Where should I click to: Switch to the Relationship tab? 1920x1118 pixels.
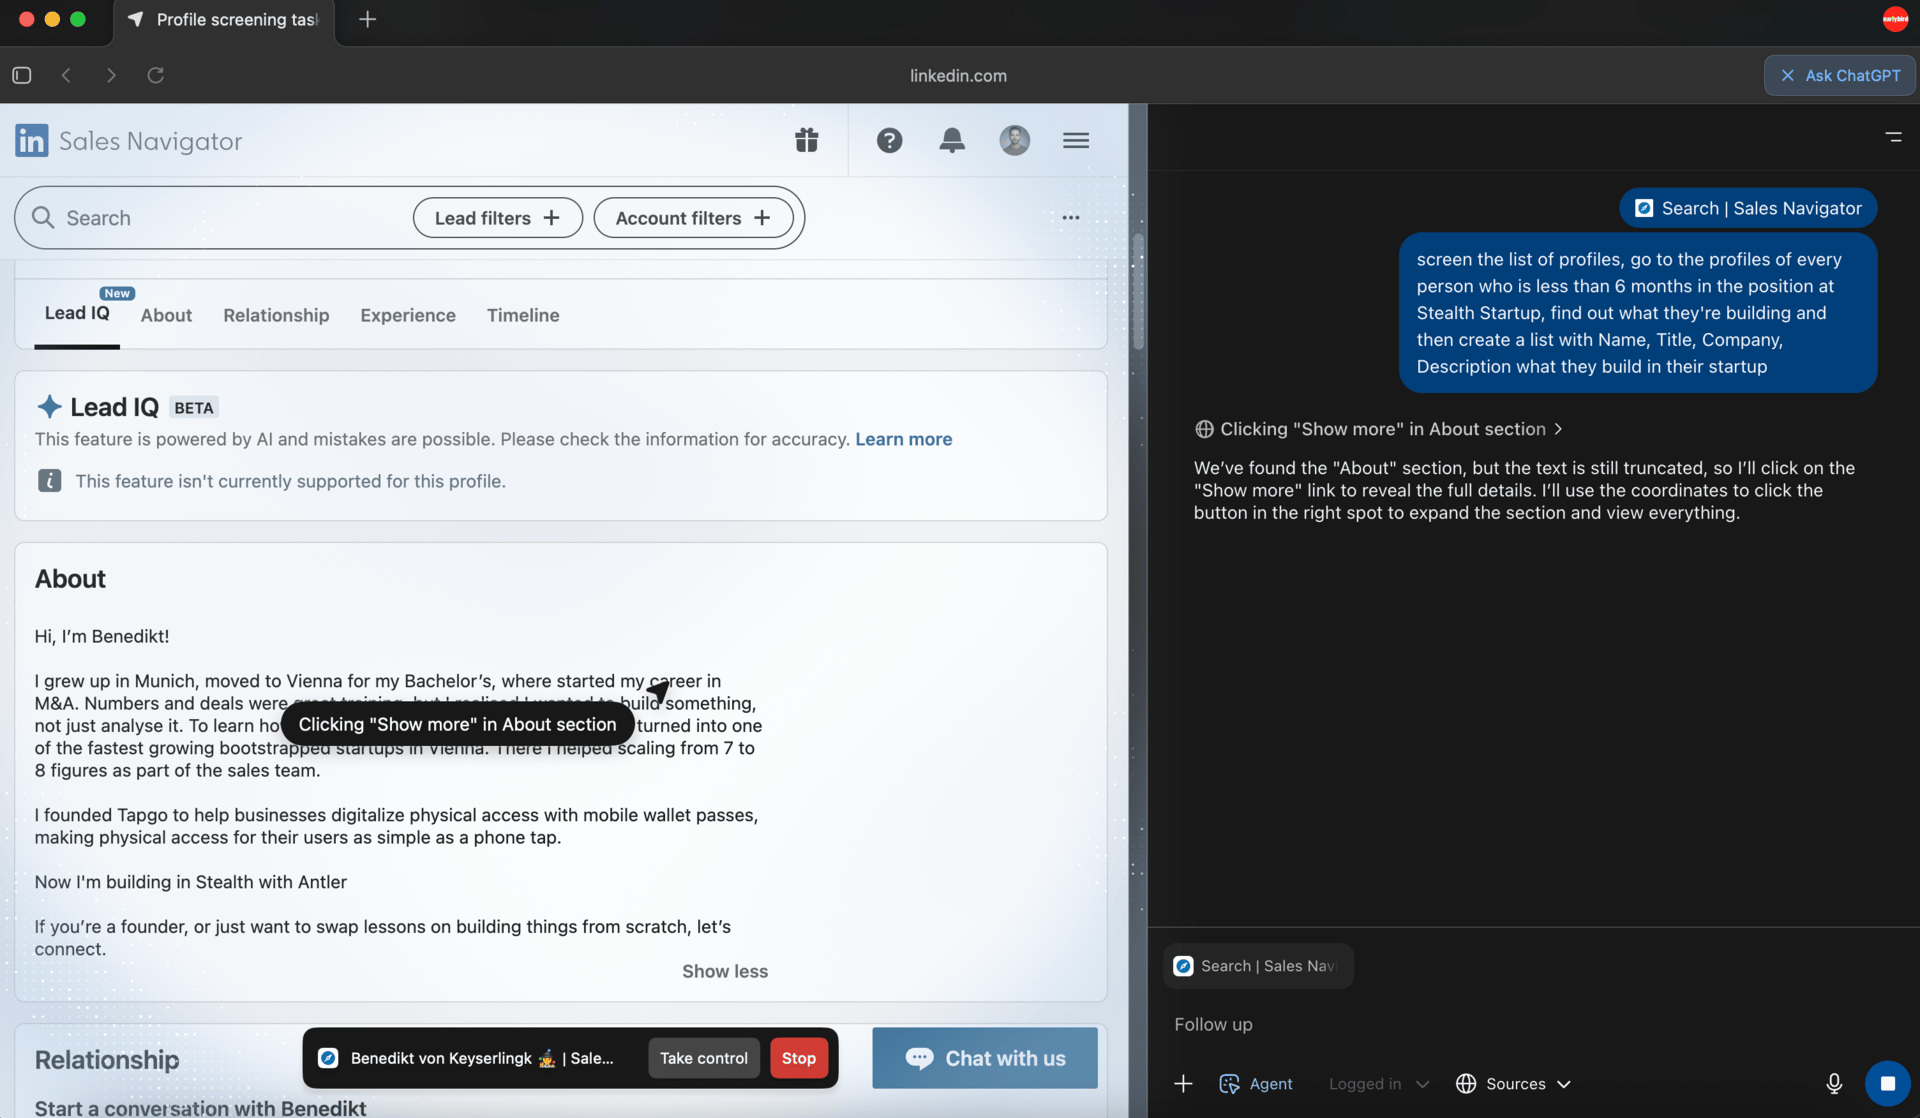(276, 316)
